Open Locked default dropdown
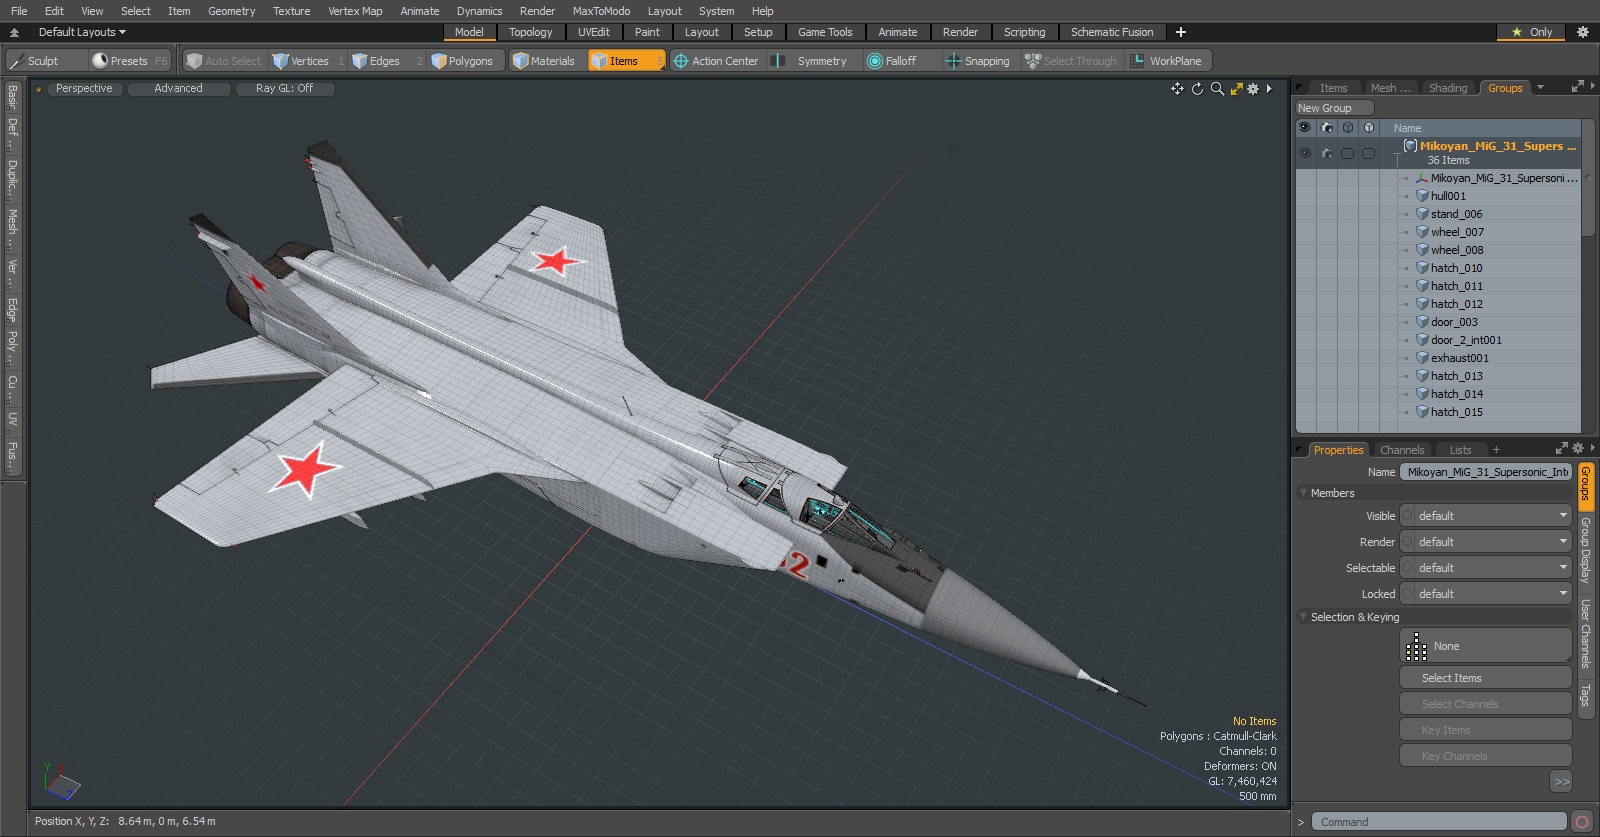The image size is (1600, 837). [1486, 594]
